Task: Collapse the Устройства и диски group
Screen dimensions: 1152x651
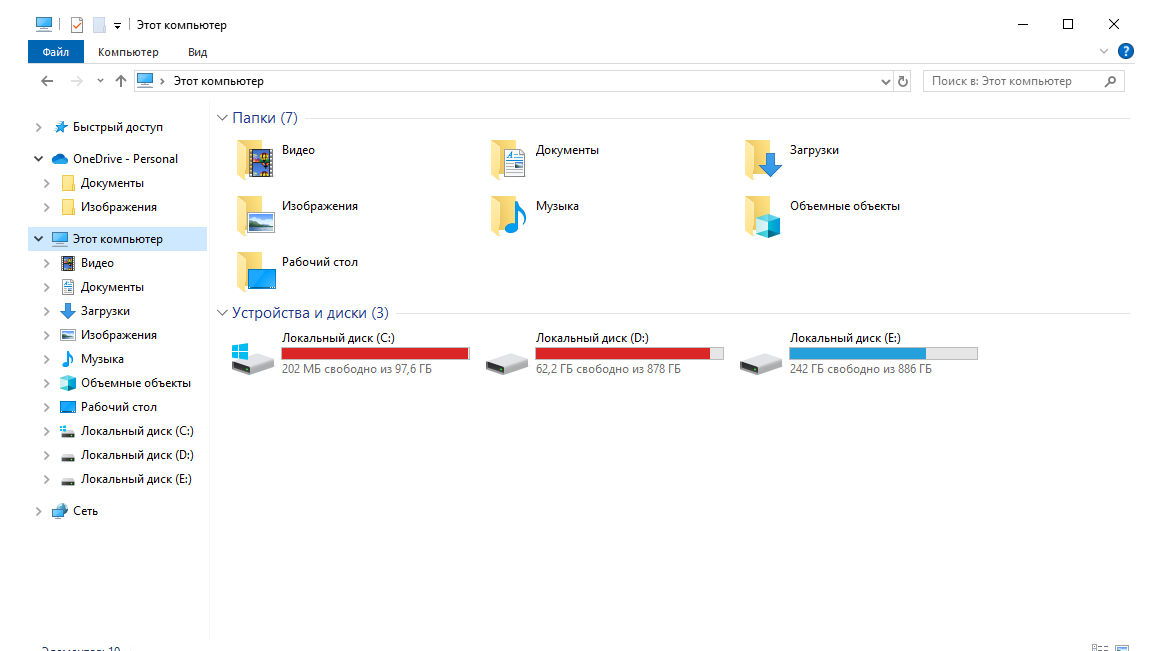Action: (222, 313)
